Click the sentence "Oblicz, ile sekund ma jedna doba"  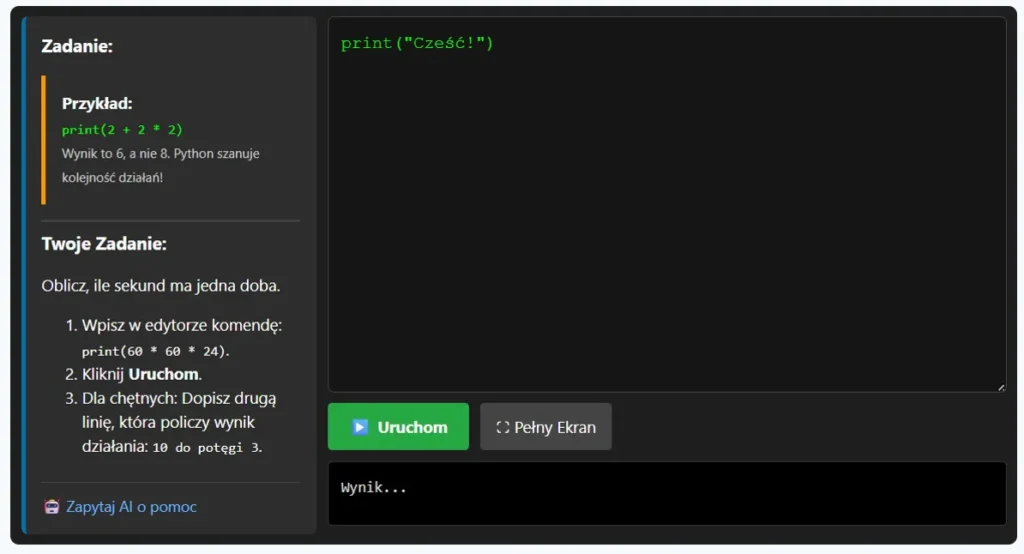pyautogui.click(x=160, y=286)
